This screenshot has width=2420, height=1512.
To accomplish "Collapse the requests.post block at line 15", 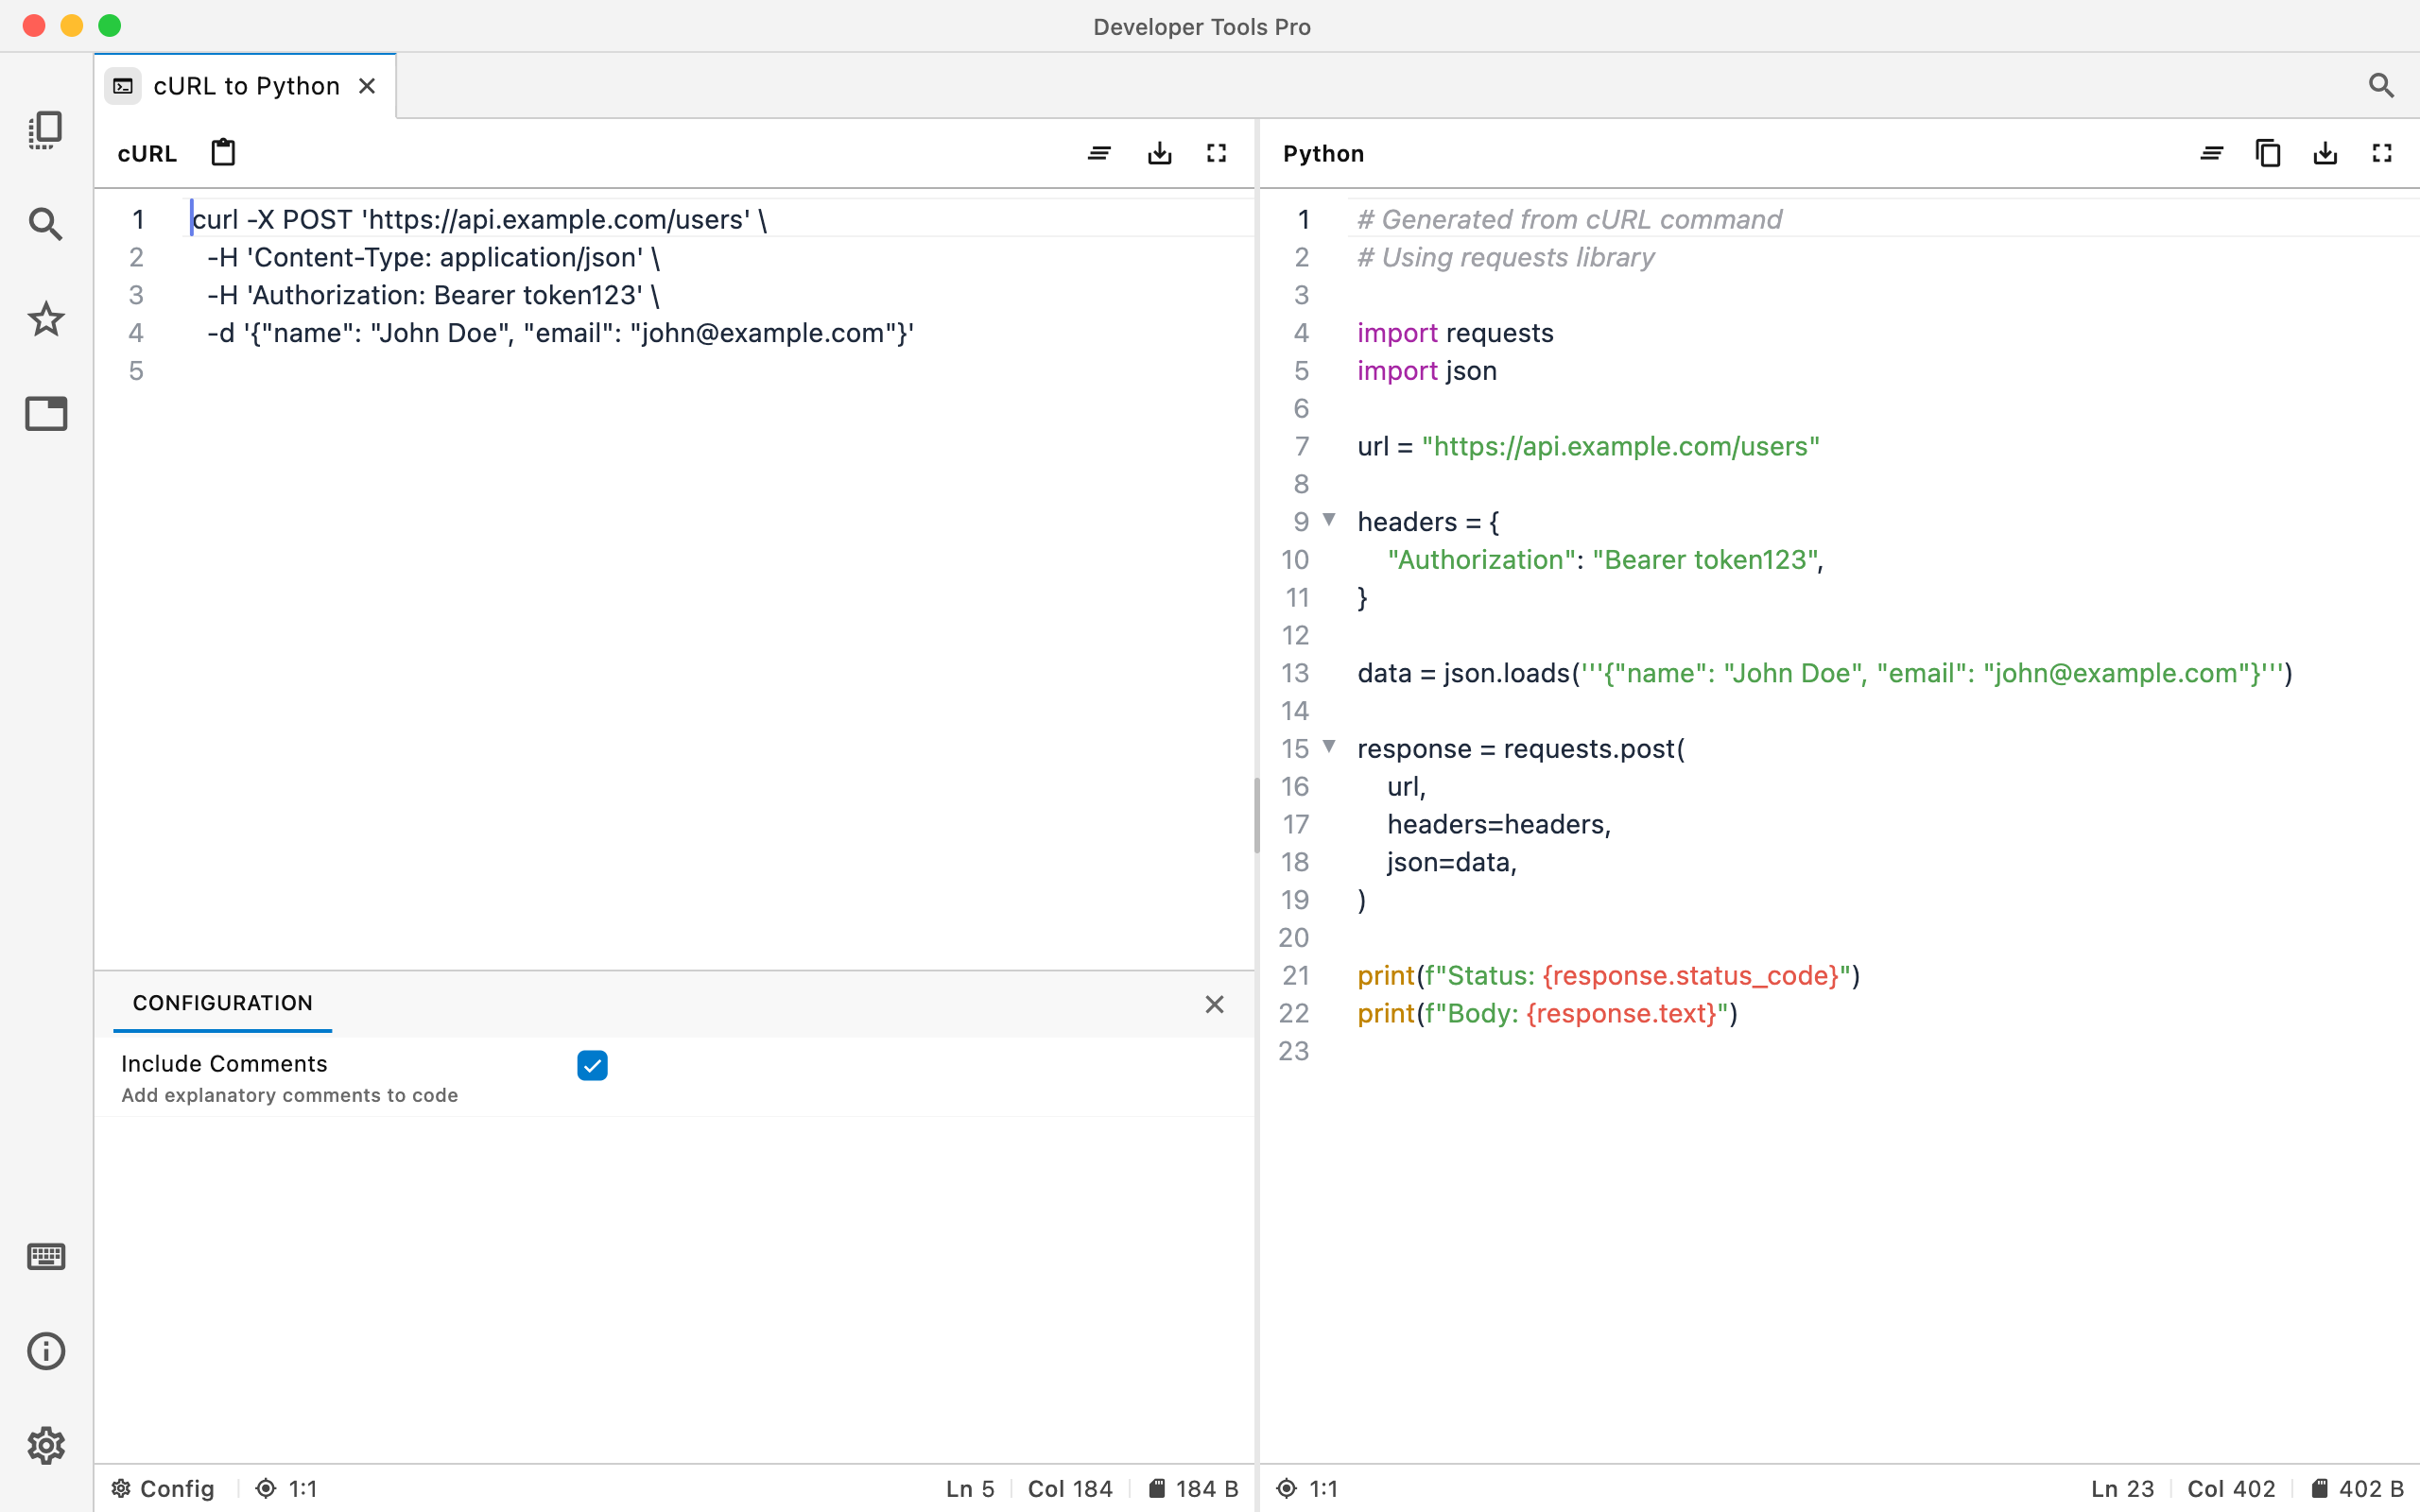I will (x=1329, y=747).
